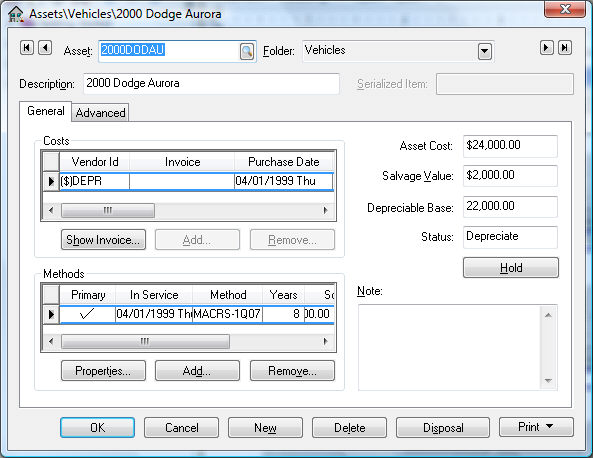This screenshot has height=458, width=593.
Task: Click the Salvage Value field
Action: pyautogui.click(x=510, y=175)
